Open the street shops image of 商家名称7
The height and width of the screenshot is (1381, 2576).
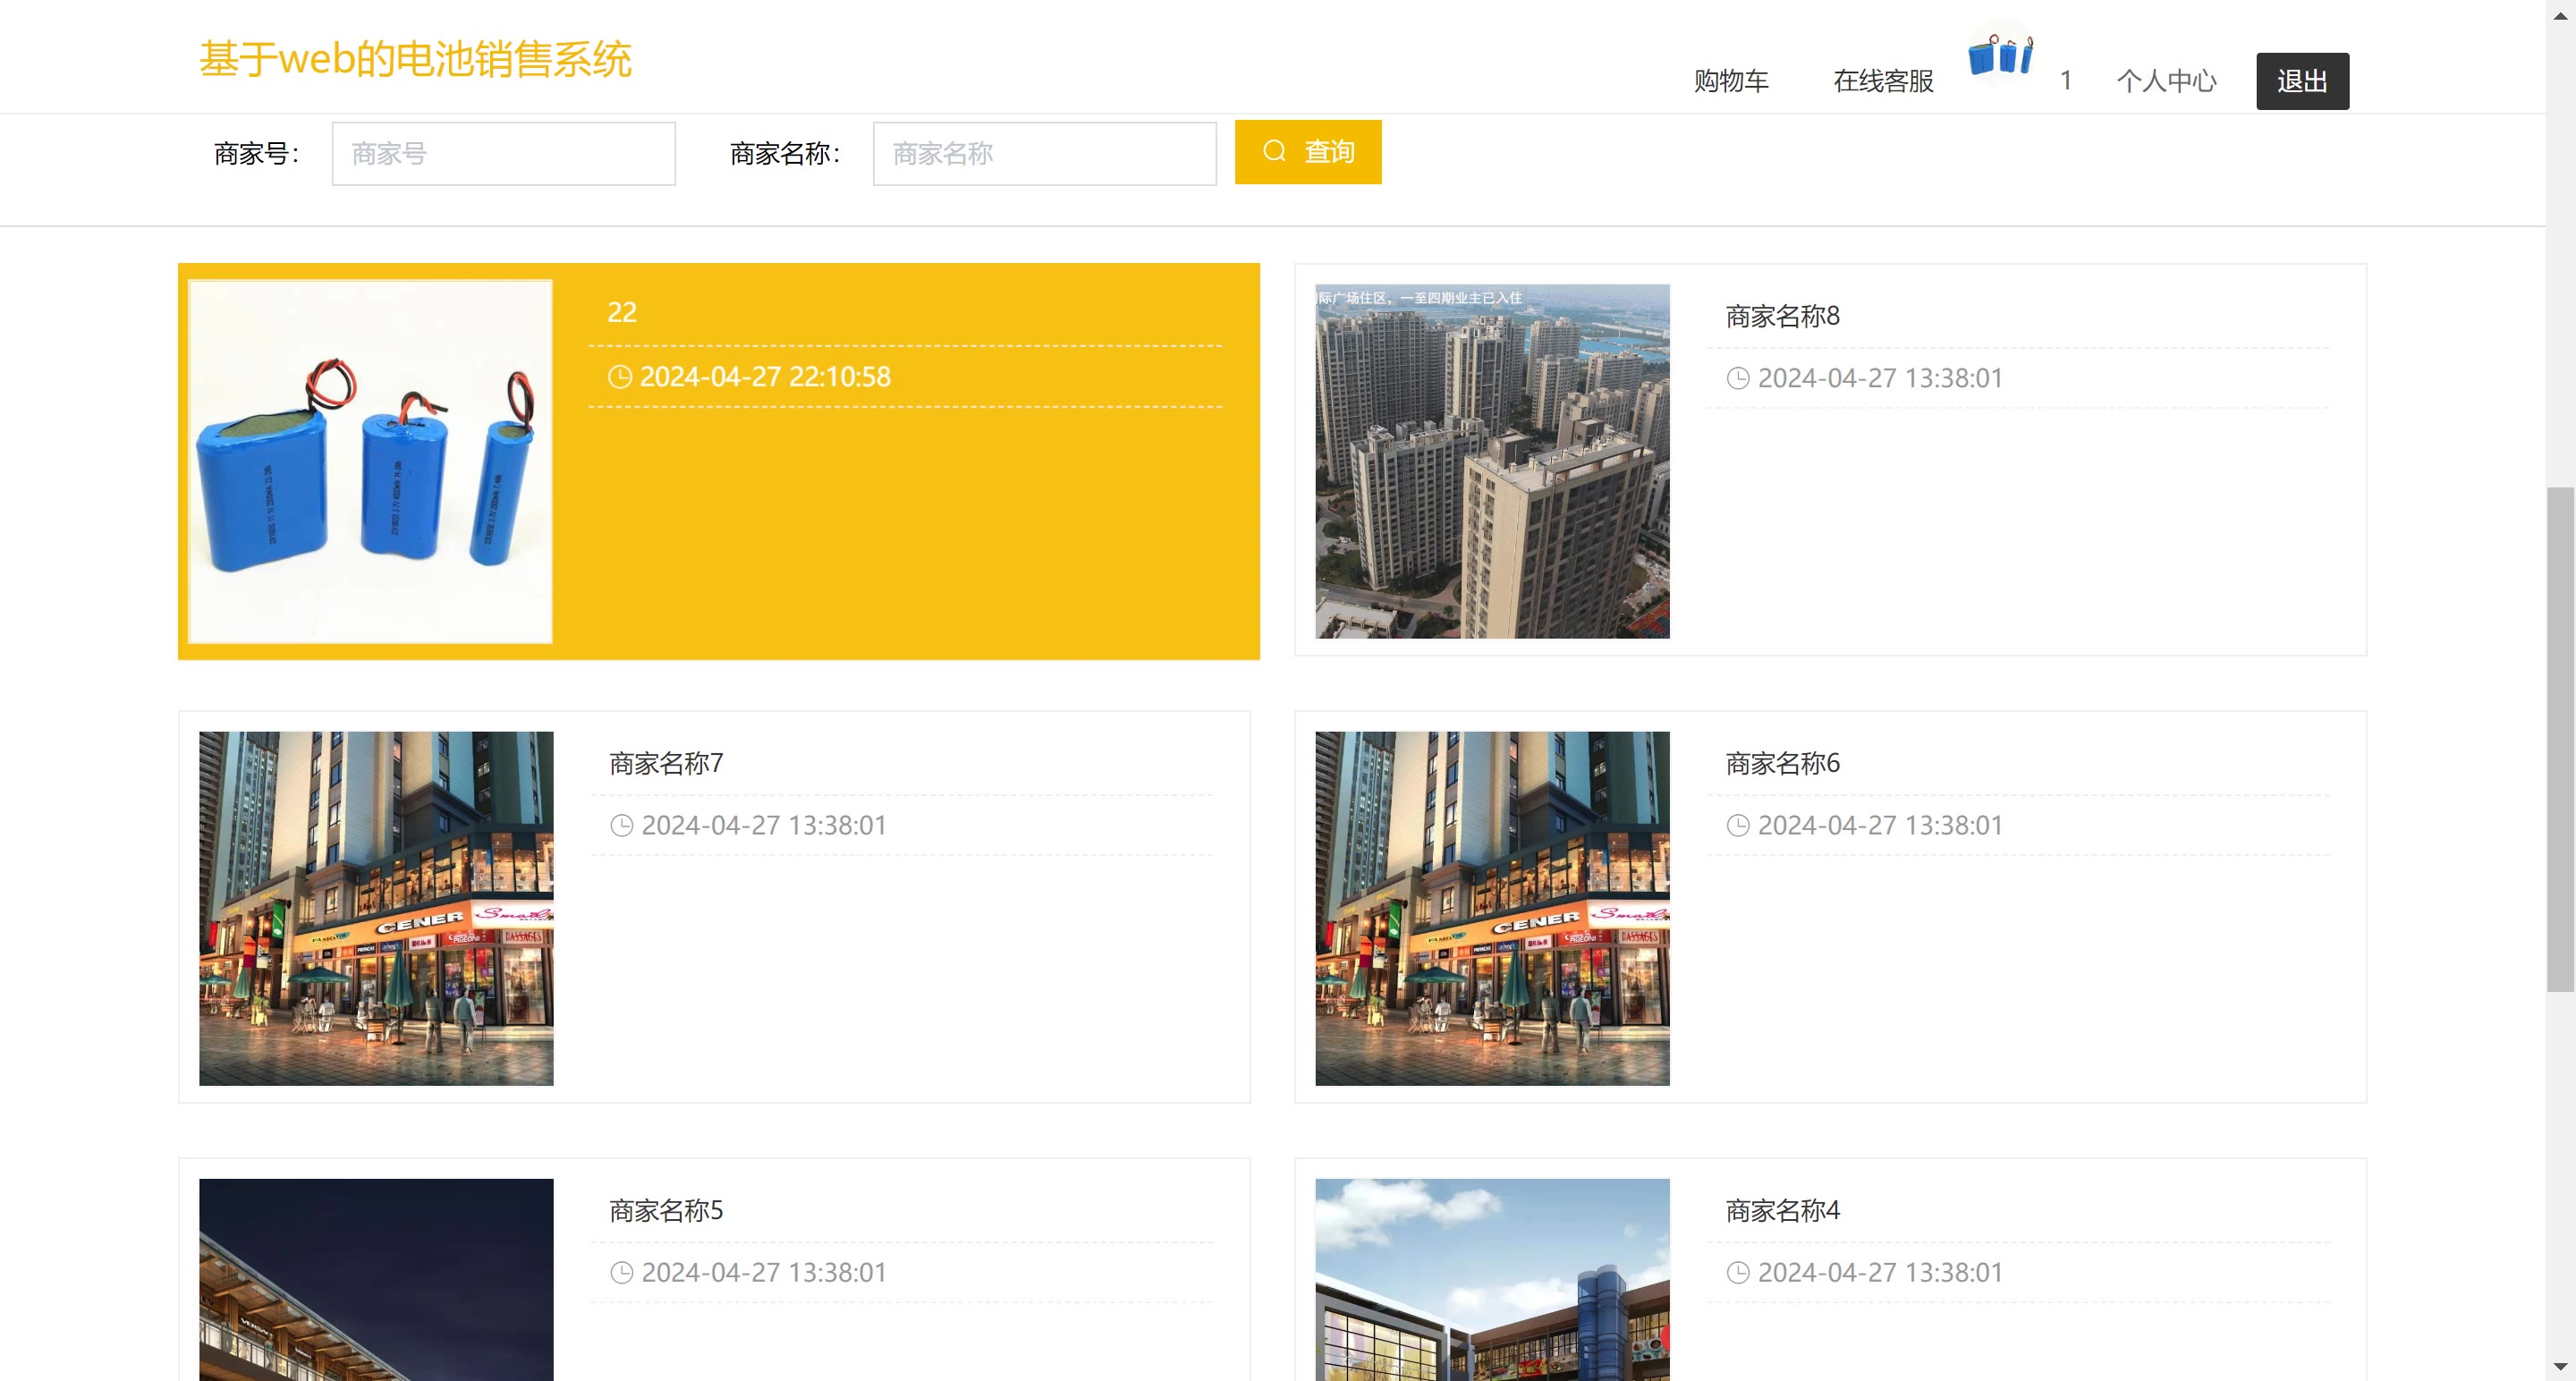[x=376, y=908]
